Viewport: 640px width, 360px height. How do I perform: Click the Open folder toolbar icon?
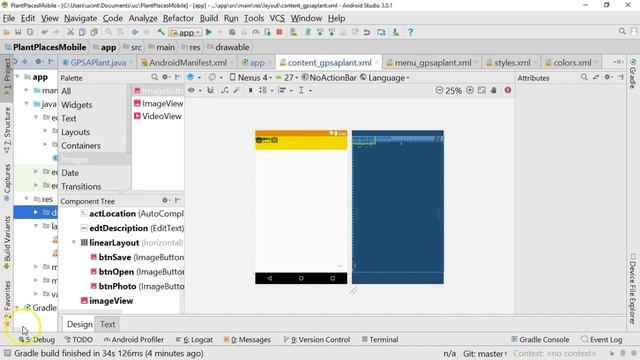pos(6,32)
